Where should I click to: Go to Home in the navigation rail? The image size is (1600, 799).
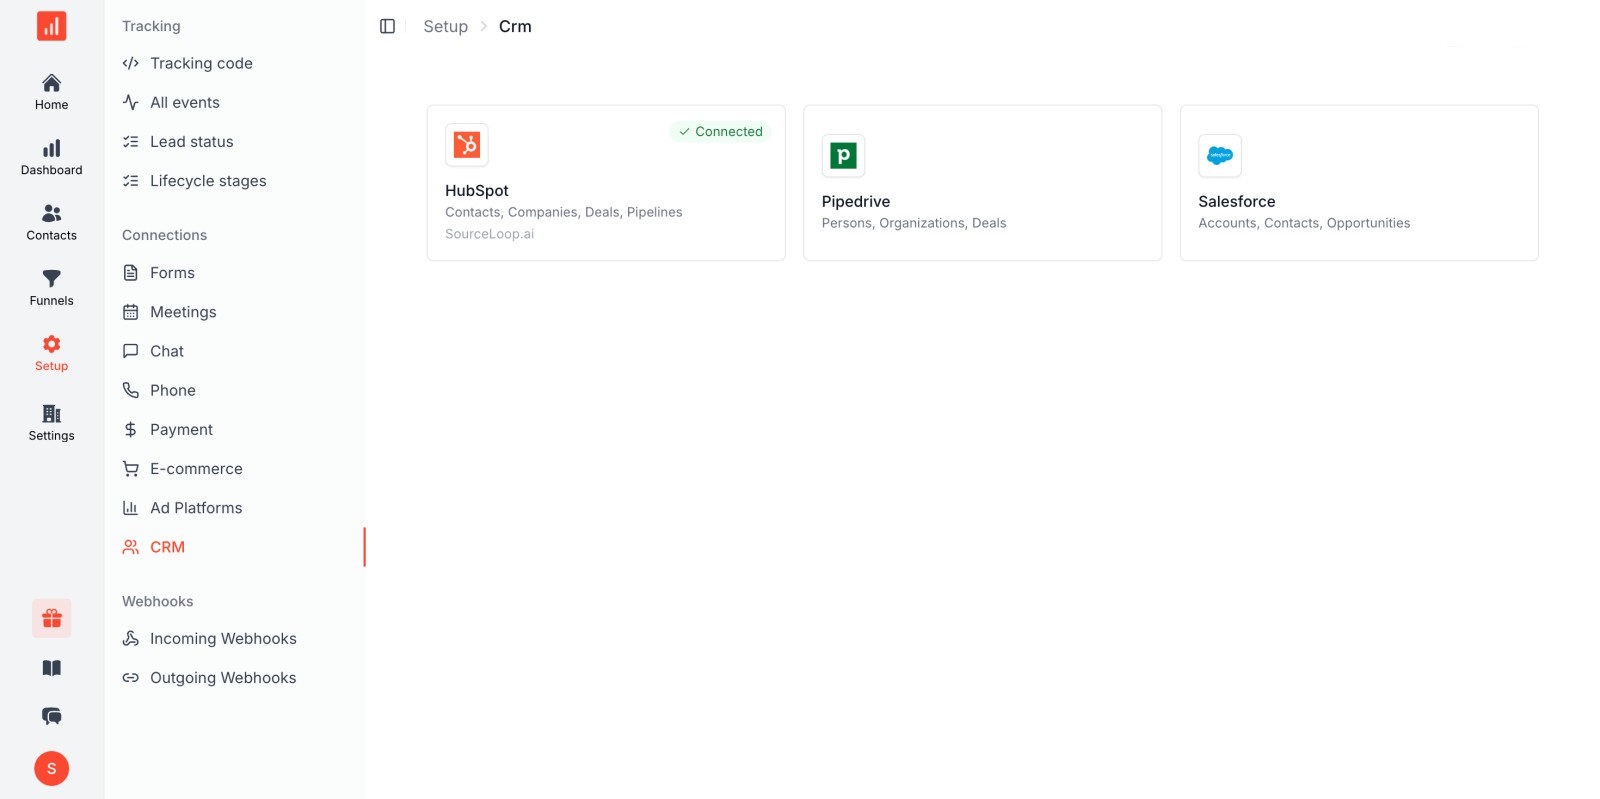52,92
